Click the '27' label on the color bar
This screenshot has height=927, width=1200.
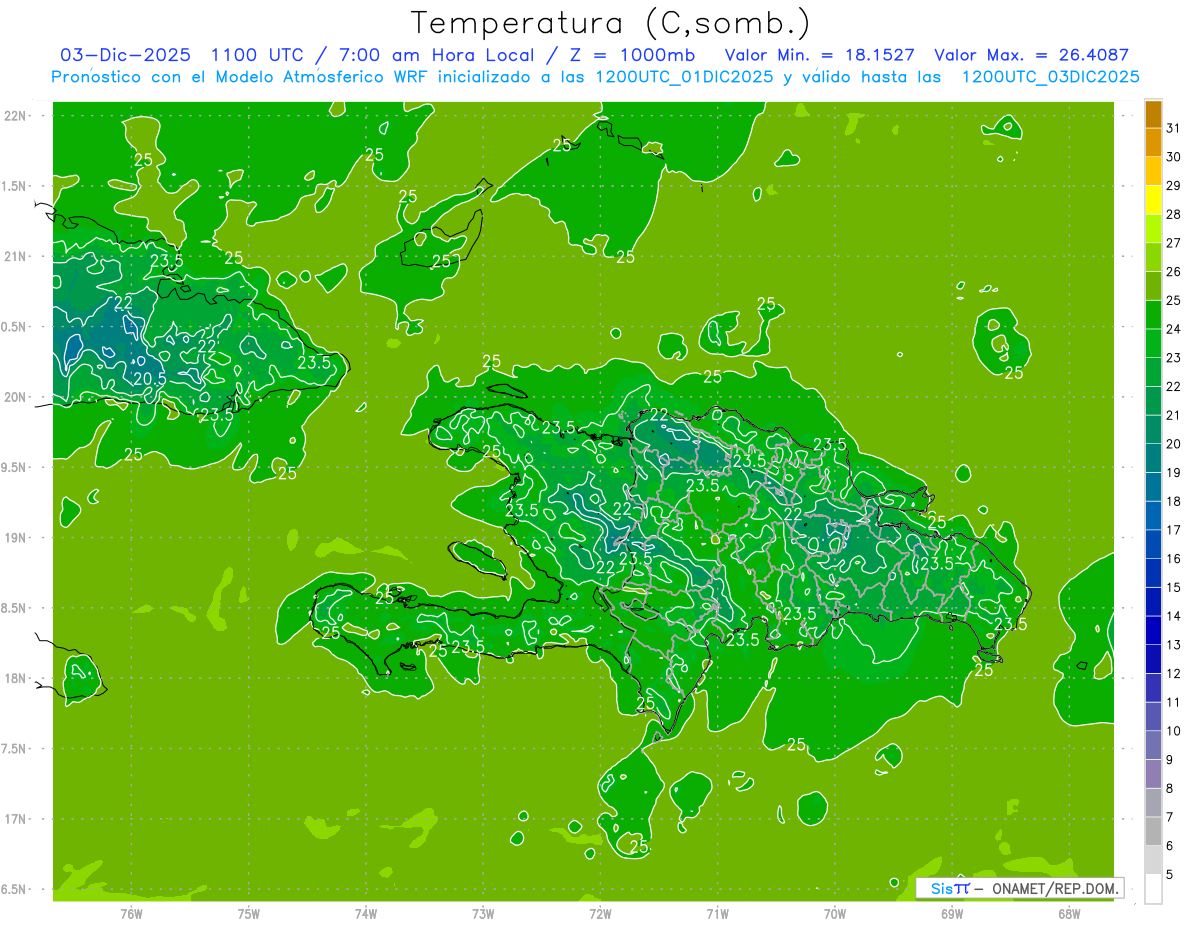pyautogui.click(x=1174, y=243)
